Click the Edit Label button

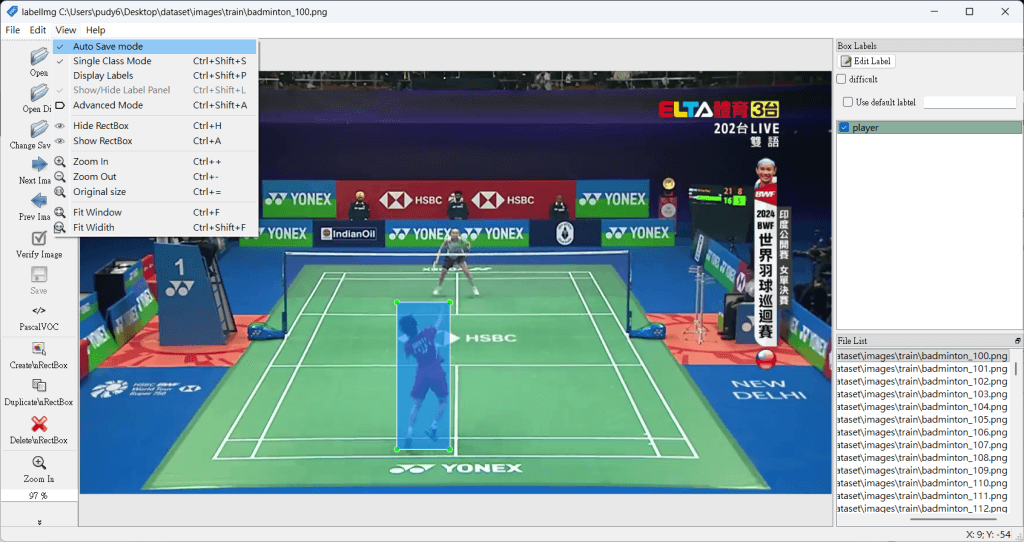pos(866,61)
